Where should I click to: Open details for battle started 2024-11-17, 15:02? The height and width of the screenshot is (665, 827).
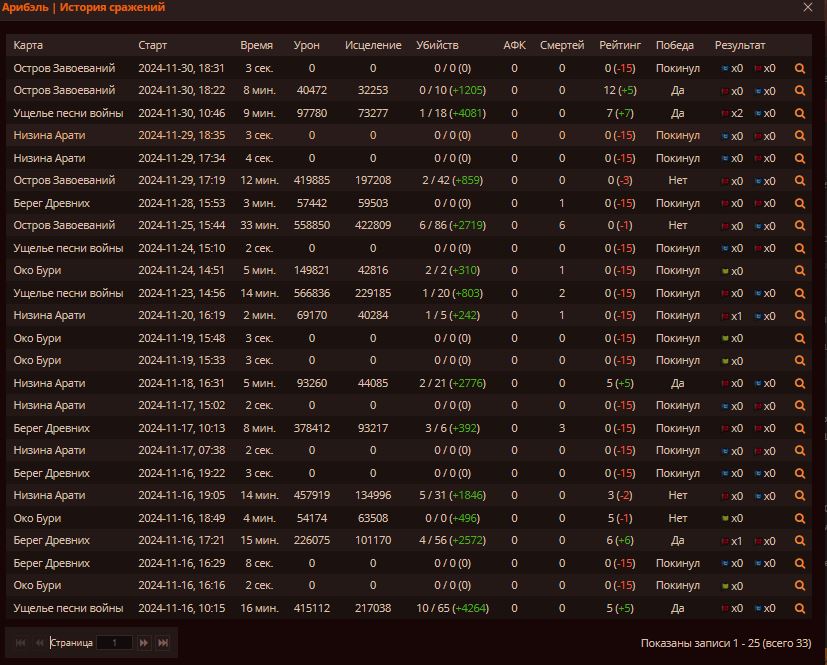click(800, 406)
